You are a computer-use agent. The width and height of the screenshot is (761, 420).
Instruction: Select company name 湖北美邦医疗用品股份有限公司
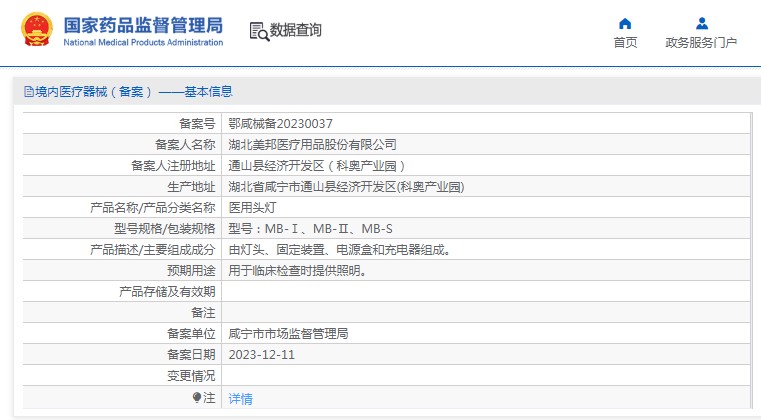313,144
